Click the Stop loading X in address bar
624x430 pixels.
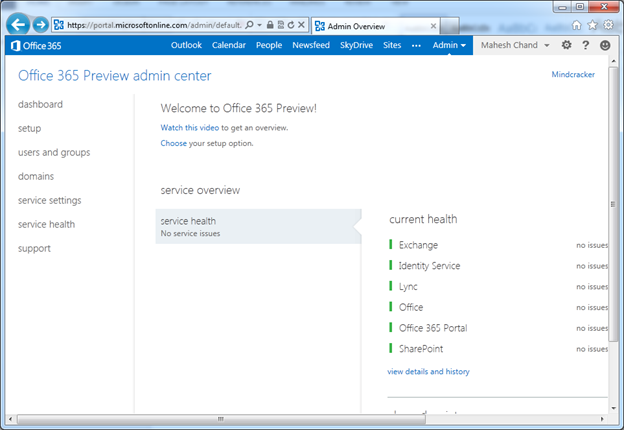[301, 25]
